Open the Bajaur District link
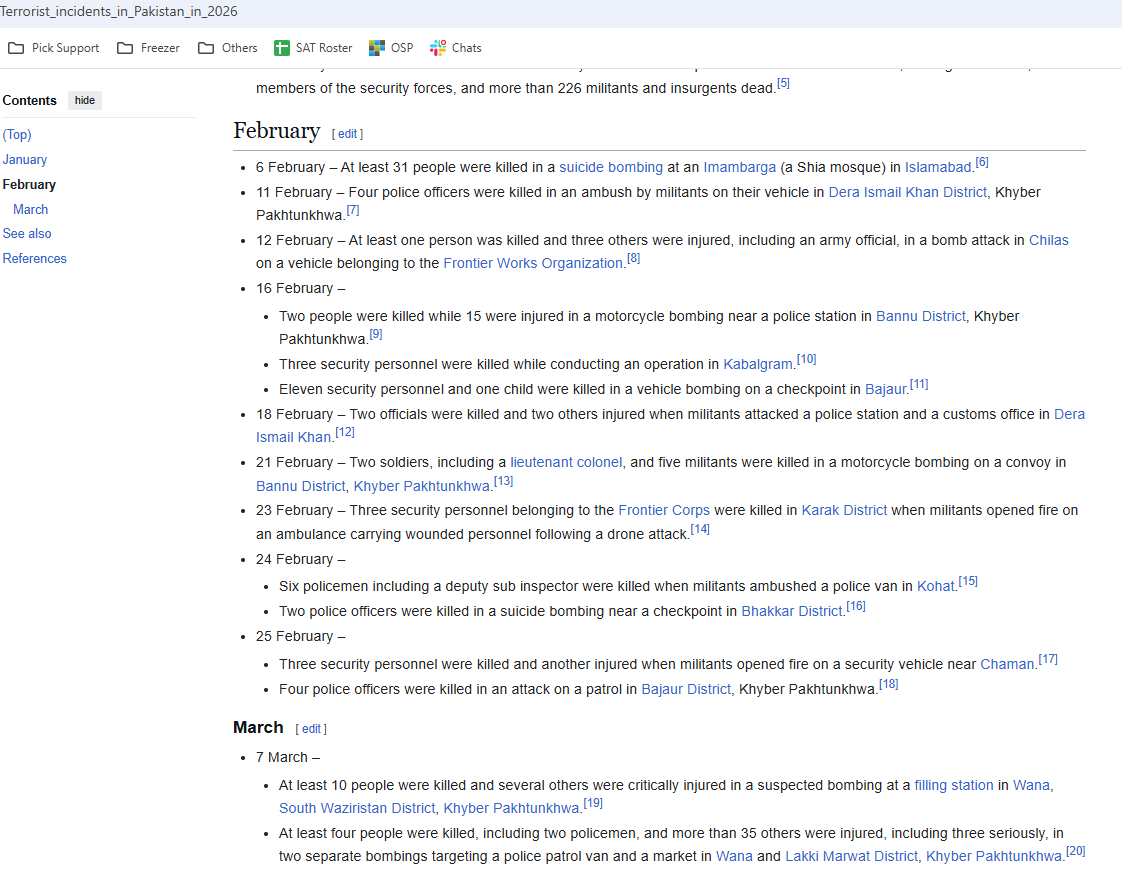The image size is (1122, 870). [686, 689]
